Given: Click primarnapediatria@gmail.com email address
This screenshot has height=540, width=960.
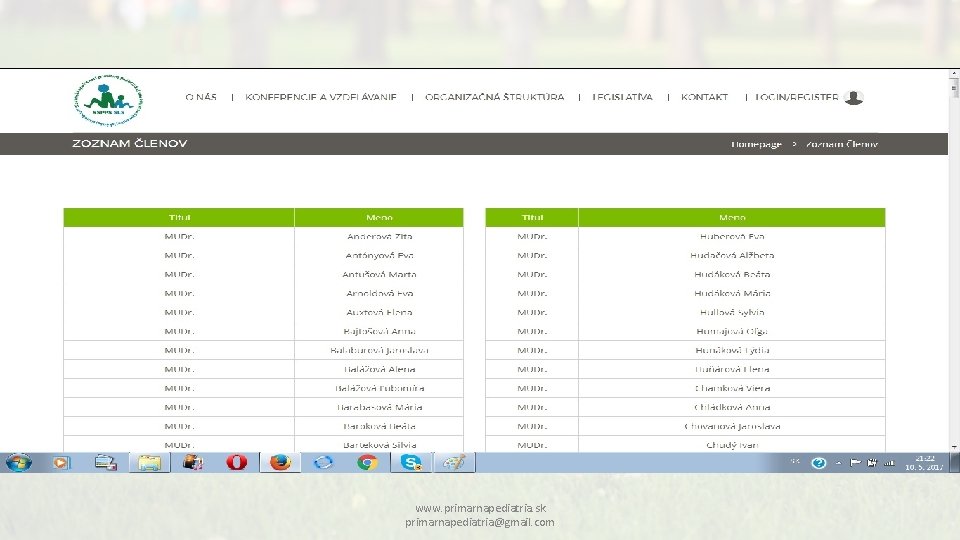Looking at the screenshot, I should (x=480, y=522).
